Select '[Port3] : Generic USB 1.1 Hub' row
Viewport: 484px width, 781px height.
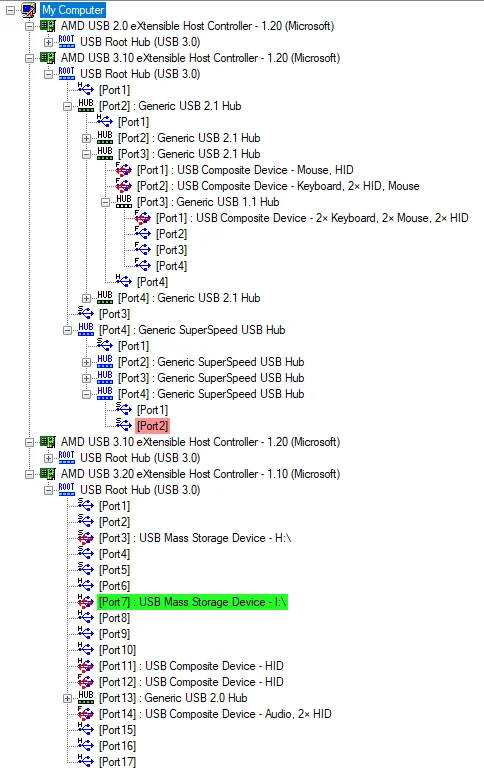208,202
